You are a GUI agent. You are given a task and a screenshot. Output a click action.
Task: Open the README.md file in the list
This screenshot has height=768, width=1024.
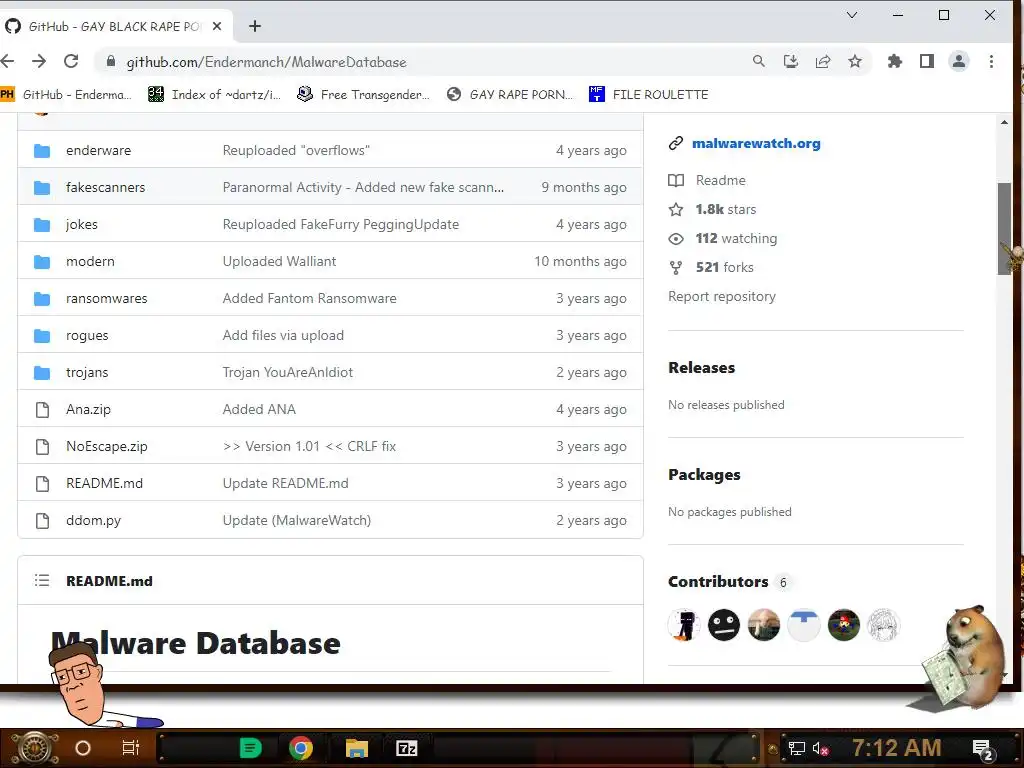point(104,483)
